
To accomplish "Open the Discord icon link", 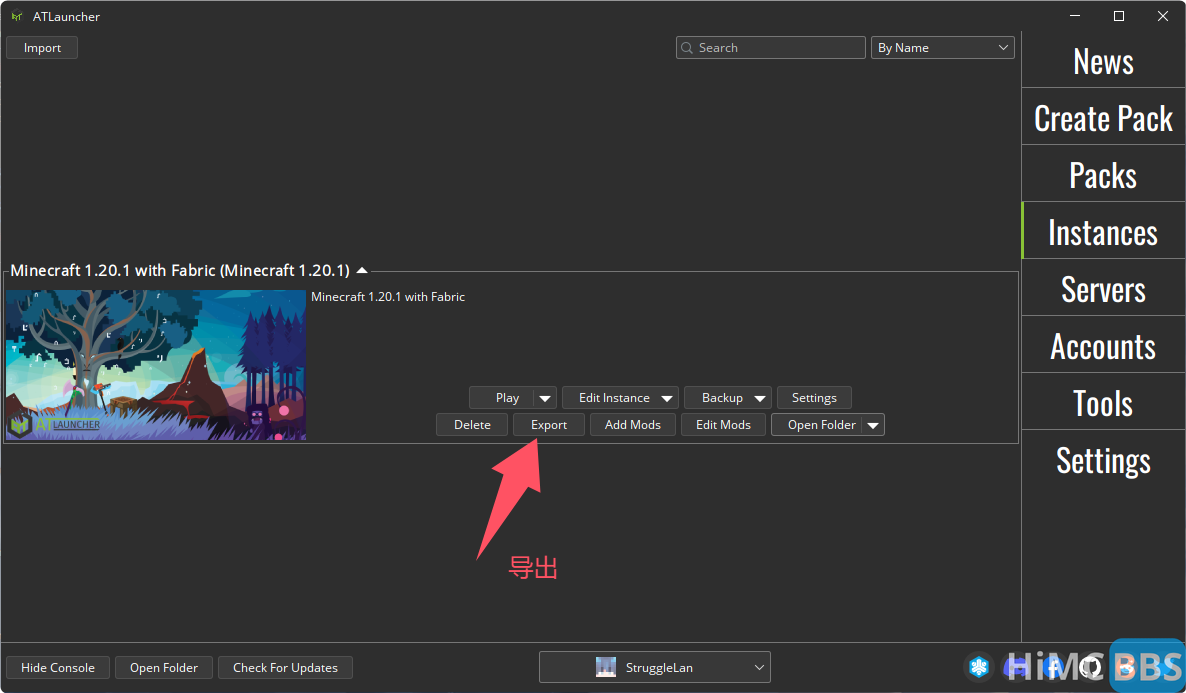I will pos(1016,667).
